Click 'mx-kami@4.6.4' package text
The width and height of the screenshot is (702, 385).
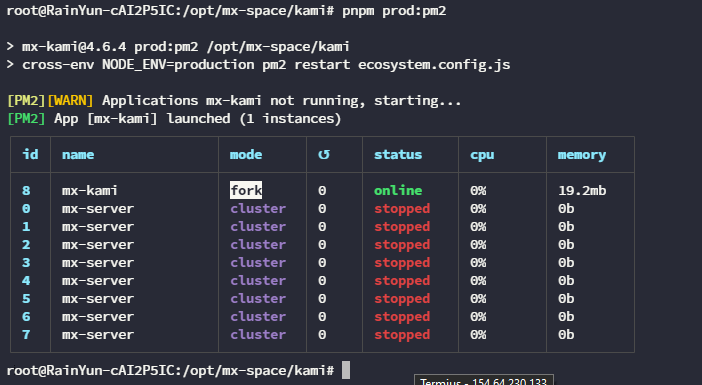coord(74,47)
